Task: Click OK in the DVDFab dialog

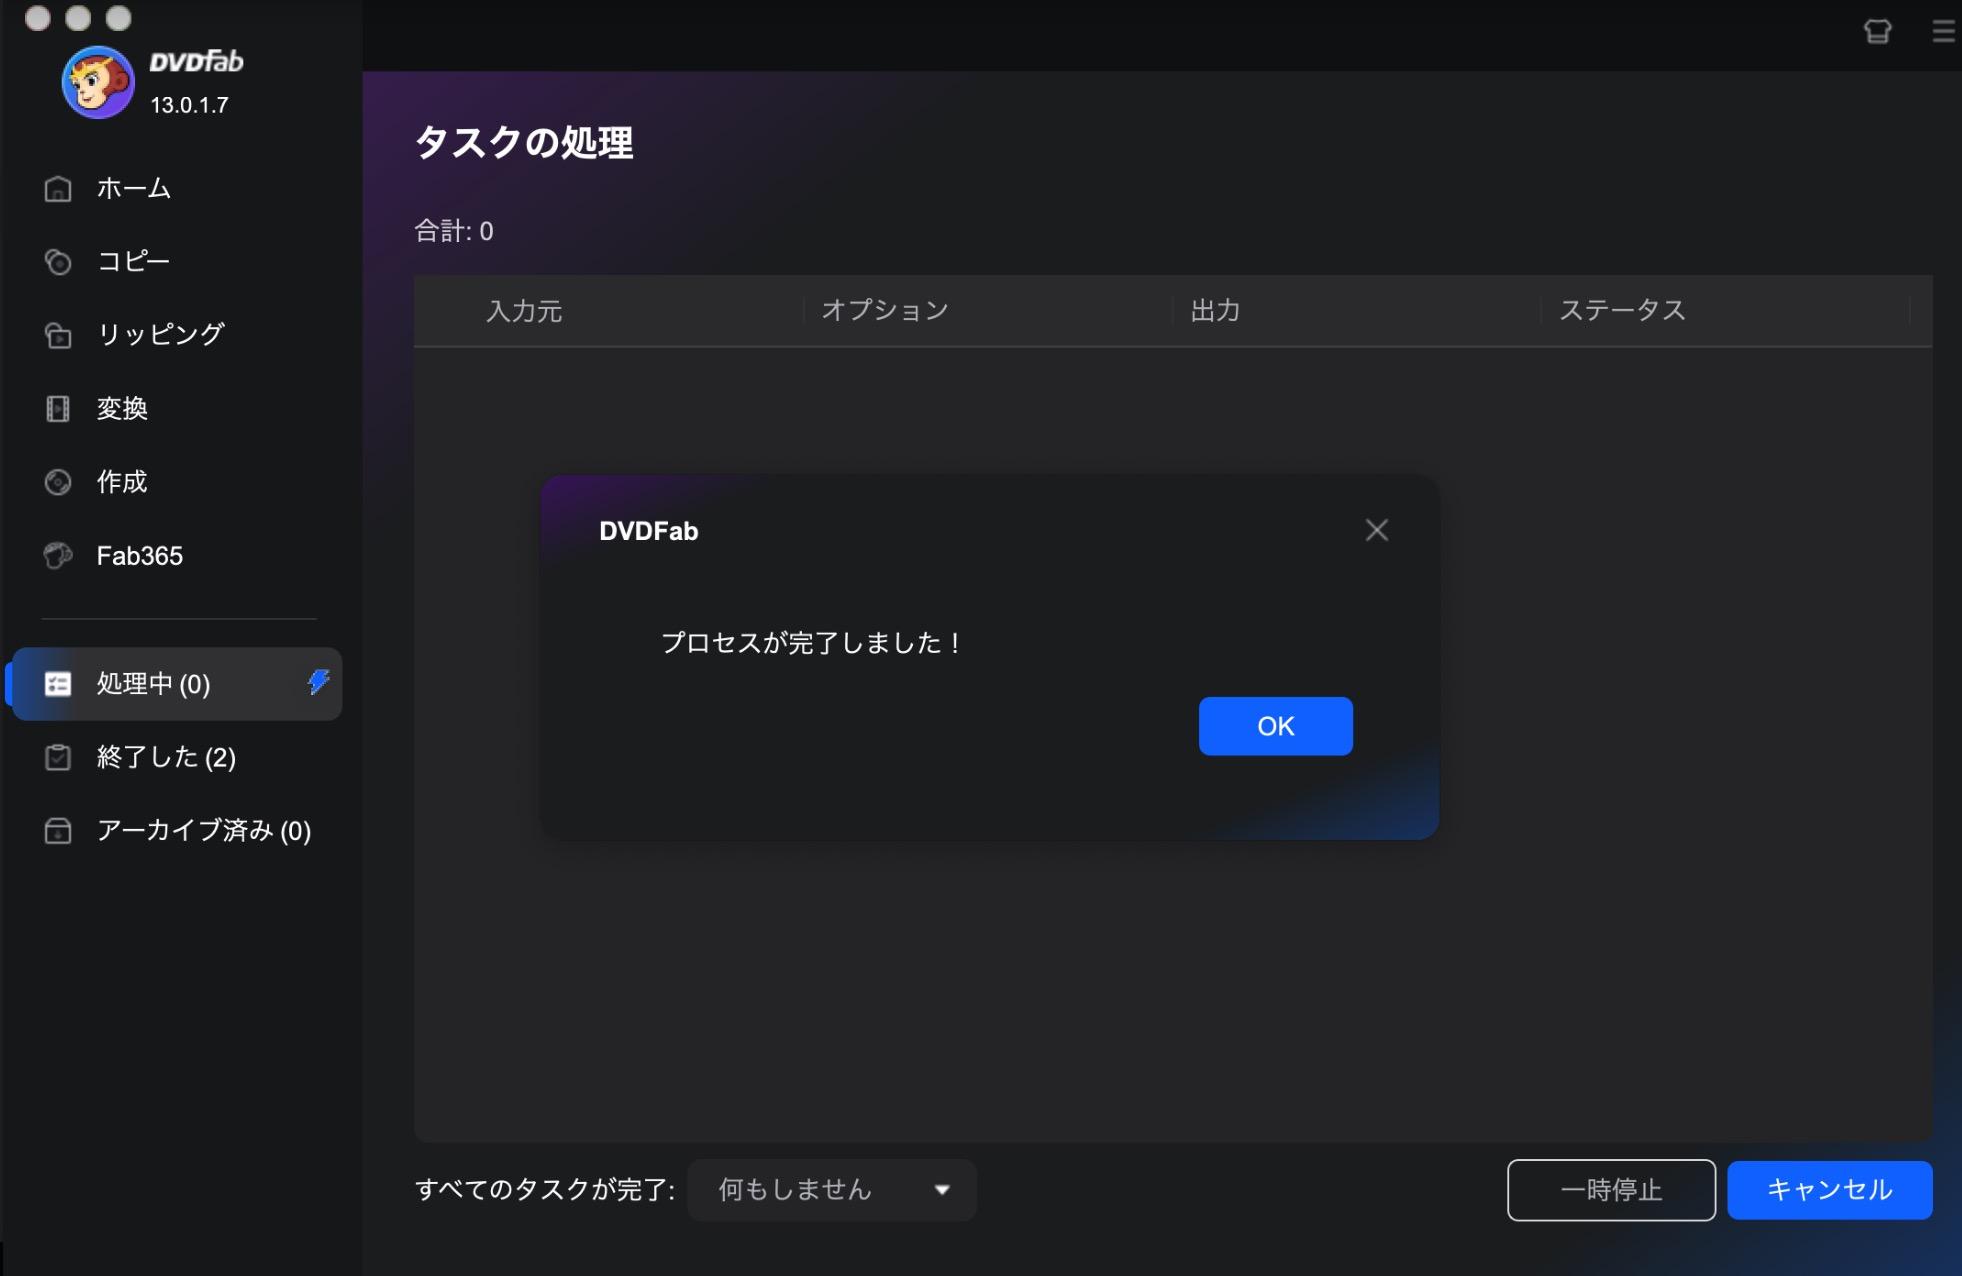Action: pos(1275,726)
